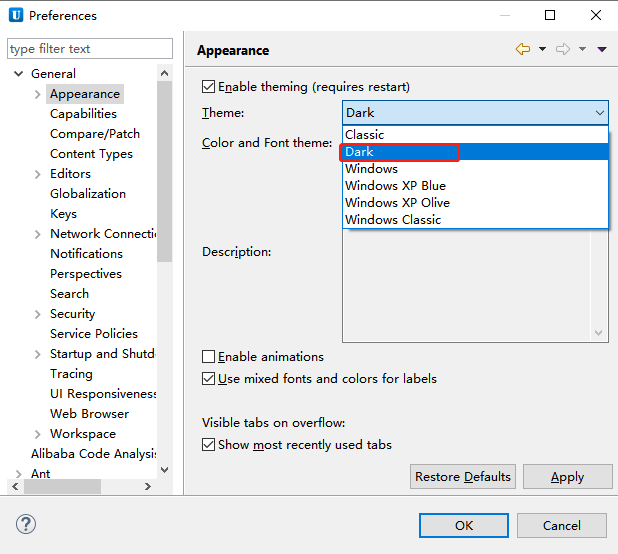
Task: Expand the Ant tree node
Action: pos(19,474)
